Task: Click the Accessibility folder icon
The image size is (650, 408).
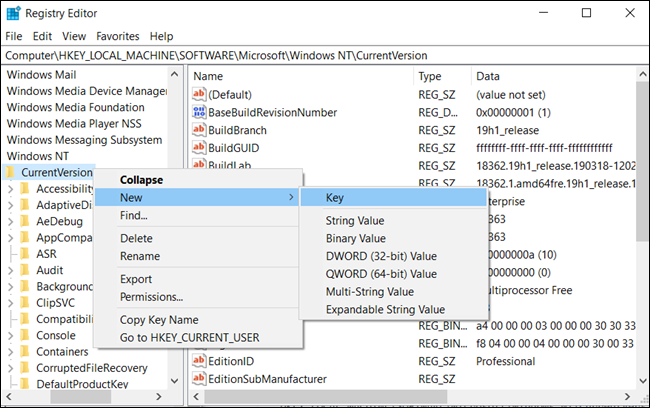Action: point(25,189)
